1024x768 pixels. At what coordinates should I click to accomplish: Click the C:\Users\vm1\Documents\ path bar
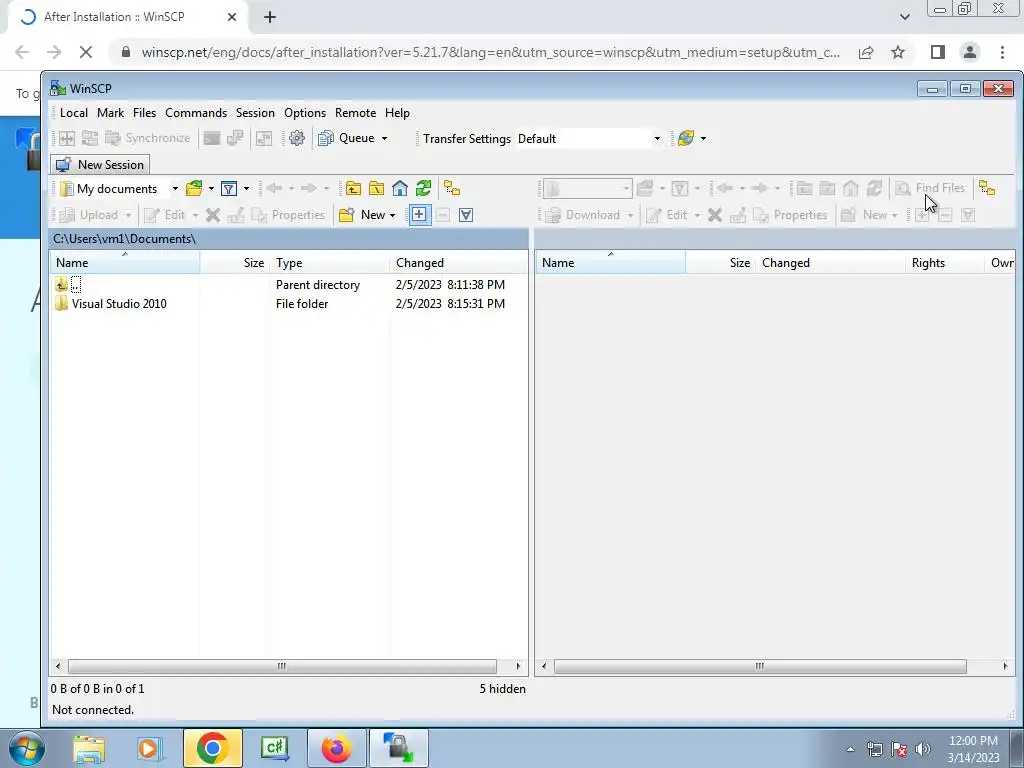(x=289, y=239)
